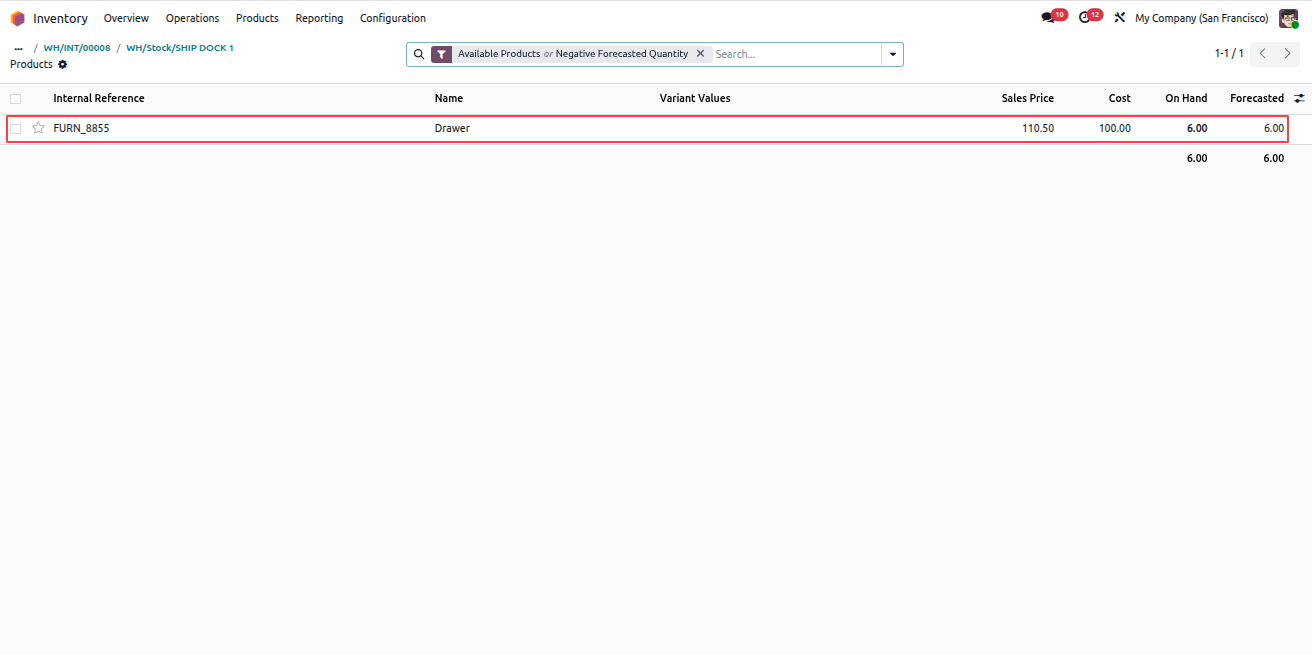Mark Drawer as favorite with star
The width and height of the screenshot is (1312, 655).
click(38, 128)
